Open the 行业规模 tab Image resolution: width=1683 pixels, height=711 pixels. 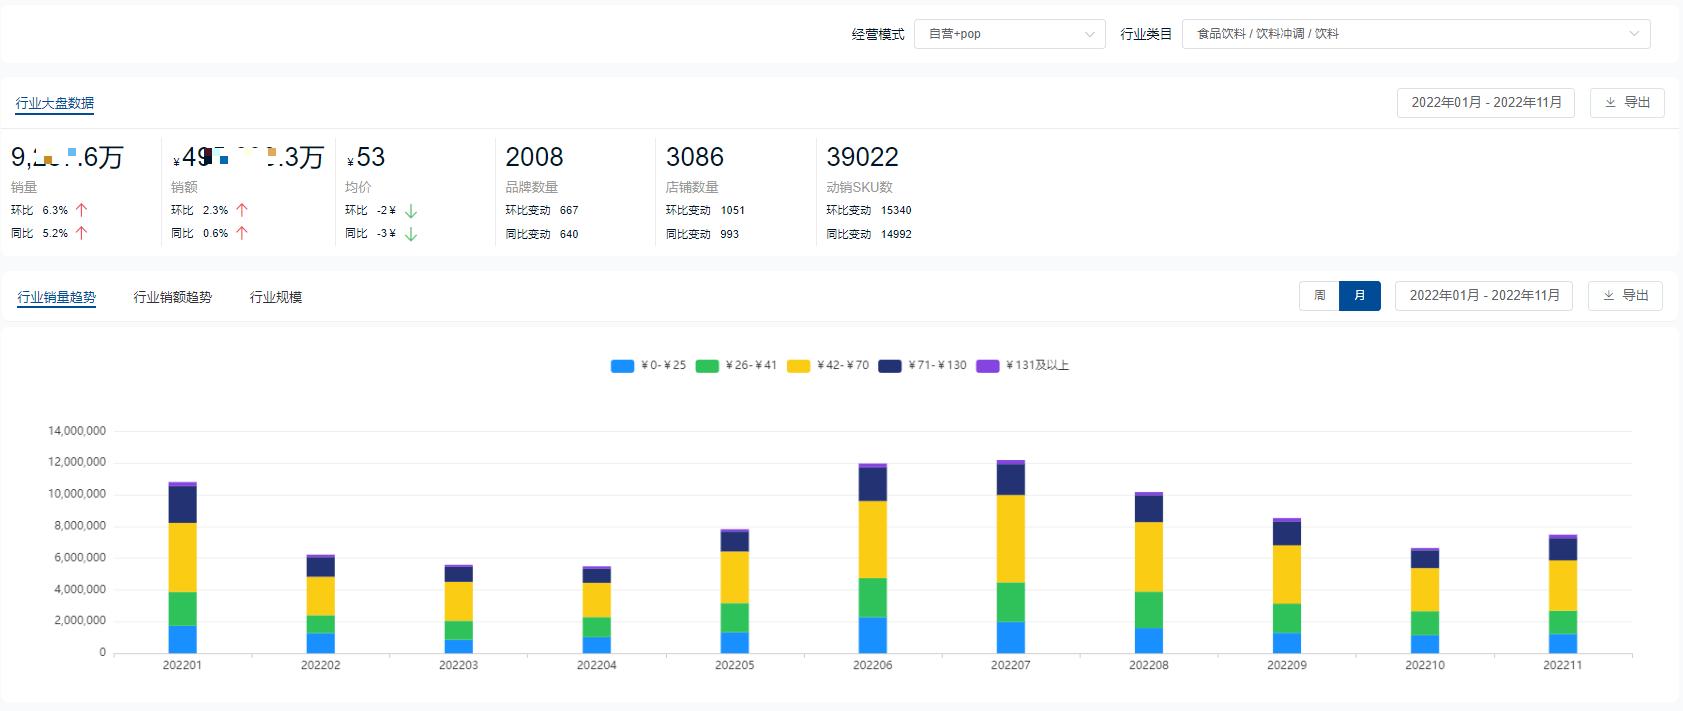pyautogui.click(x=276, y=297)
